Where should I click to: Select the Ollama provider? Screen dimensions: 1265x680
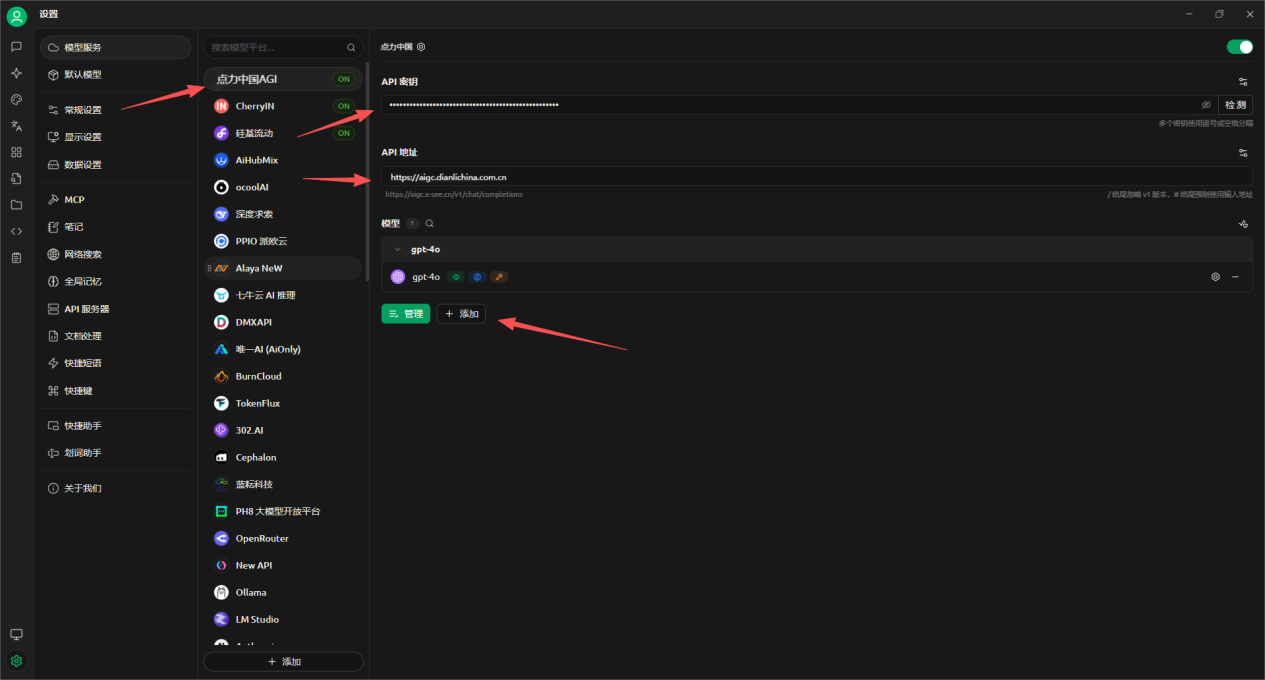pos(283,592)
